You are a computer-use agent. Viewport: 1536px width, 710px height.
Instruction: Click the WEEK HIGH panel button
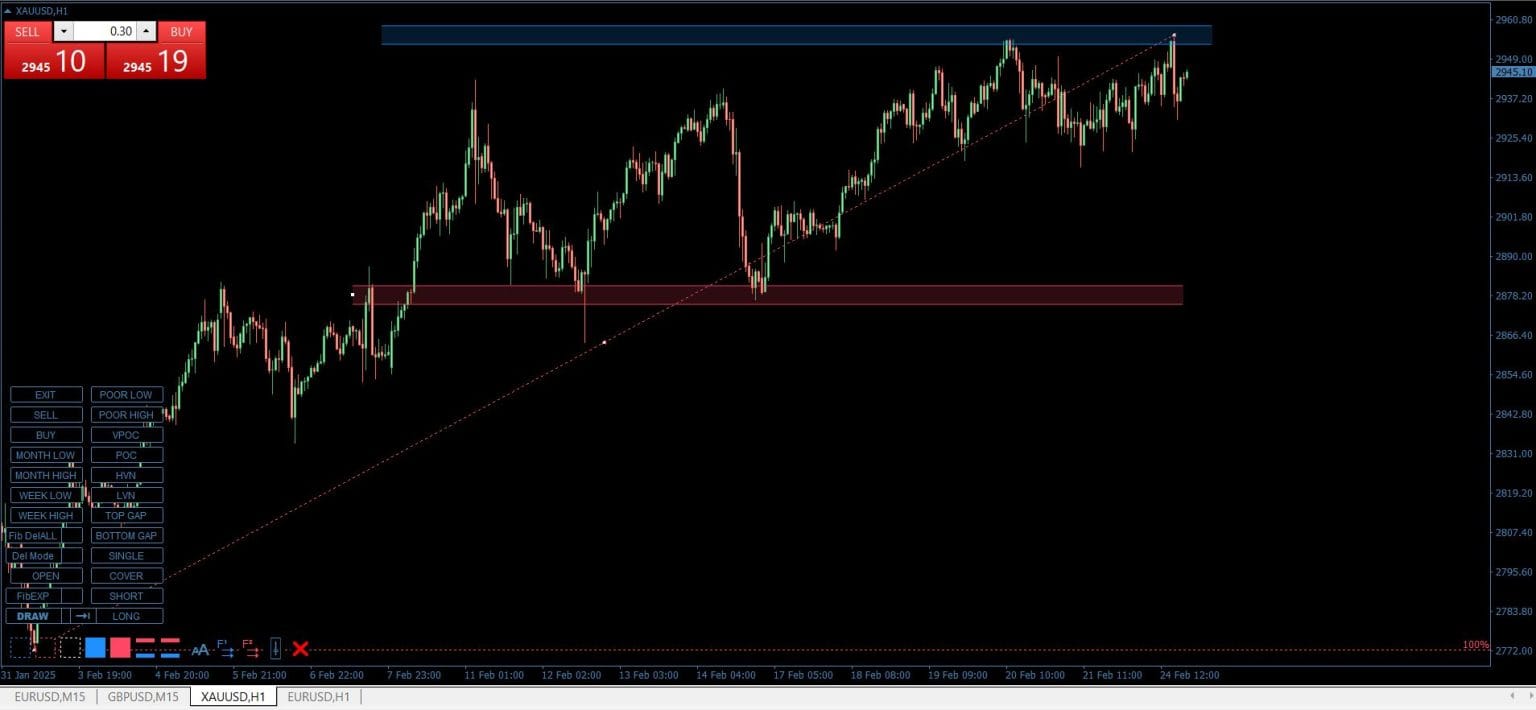(x=45, y=515)
